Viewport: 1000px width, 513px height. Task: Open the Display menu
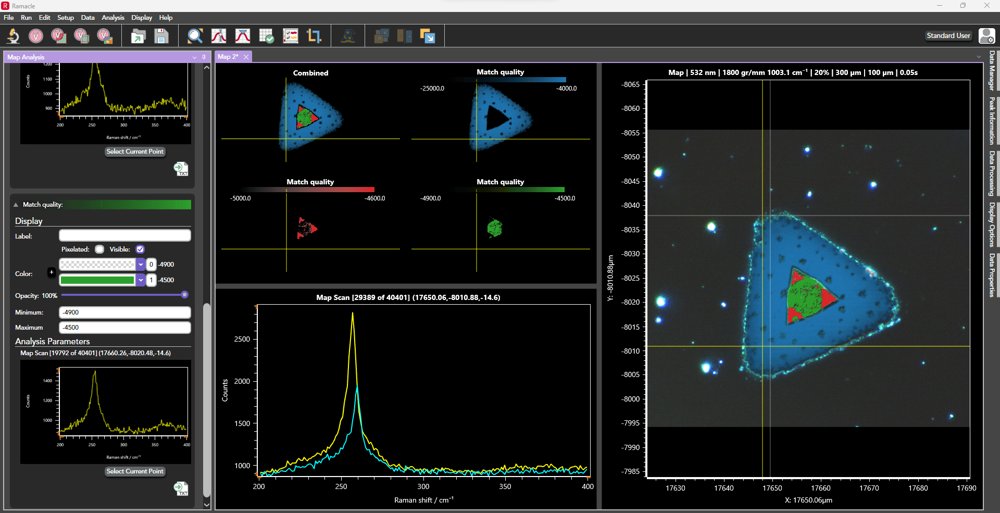(142, 18)
